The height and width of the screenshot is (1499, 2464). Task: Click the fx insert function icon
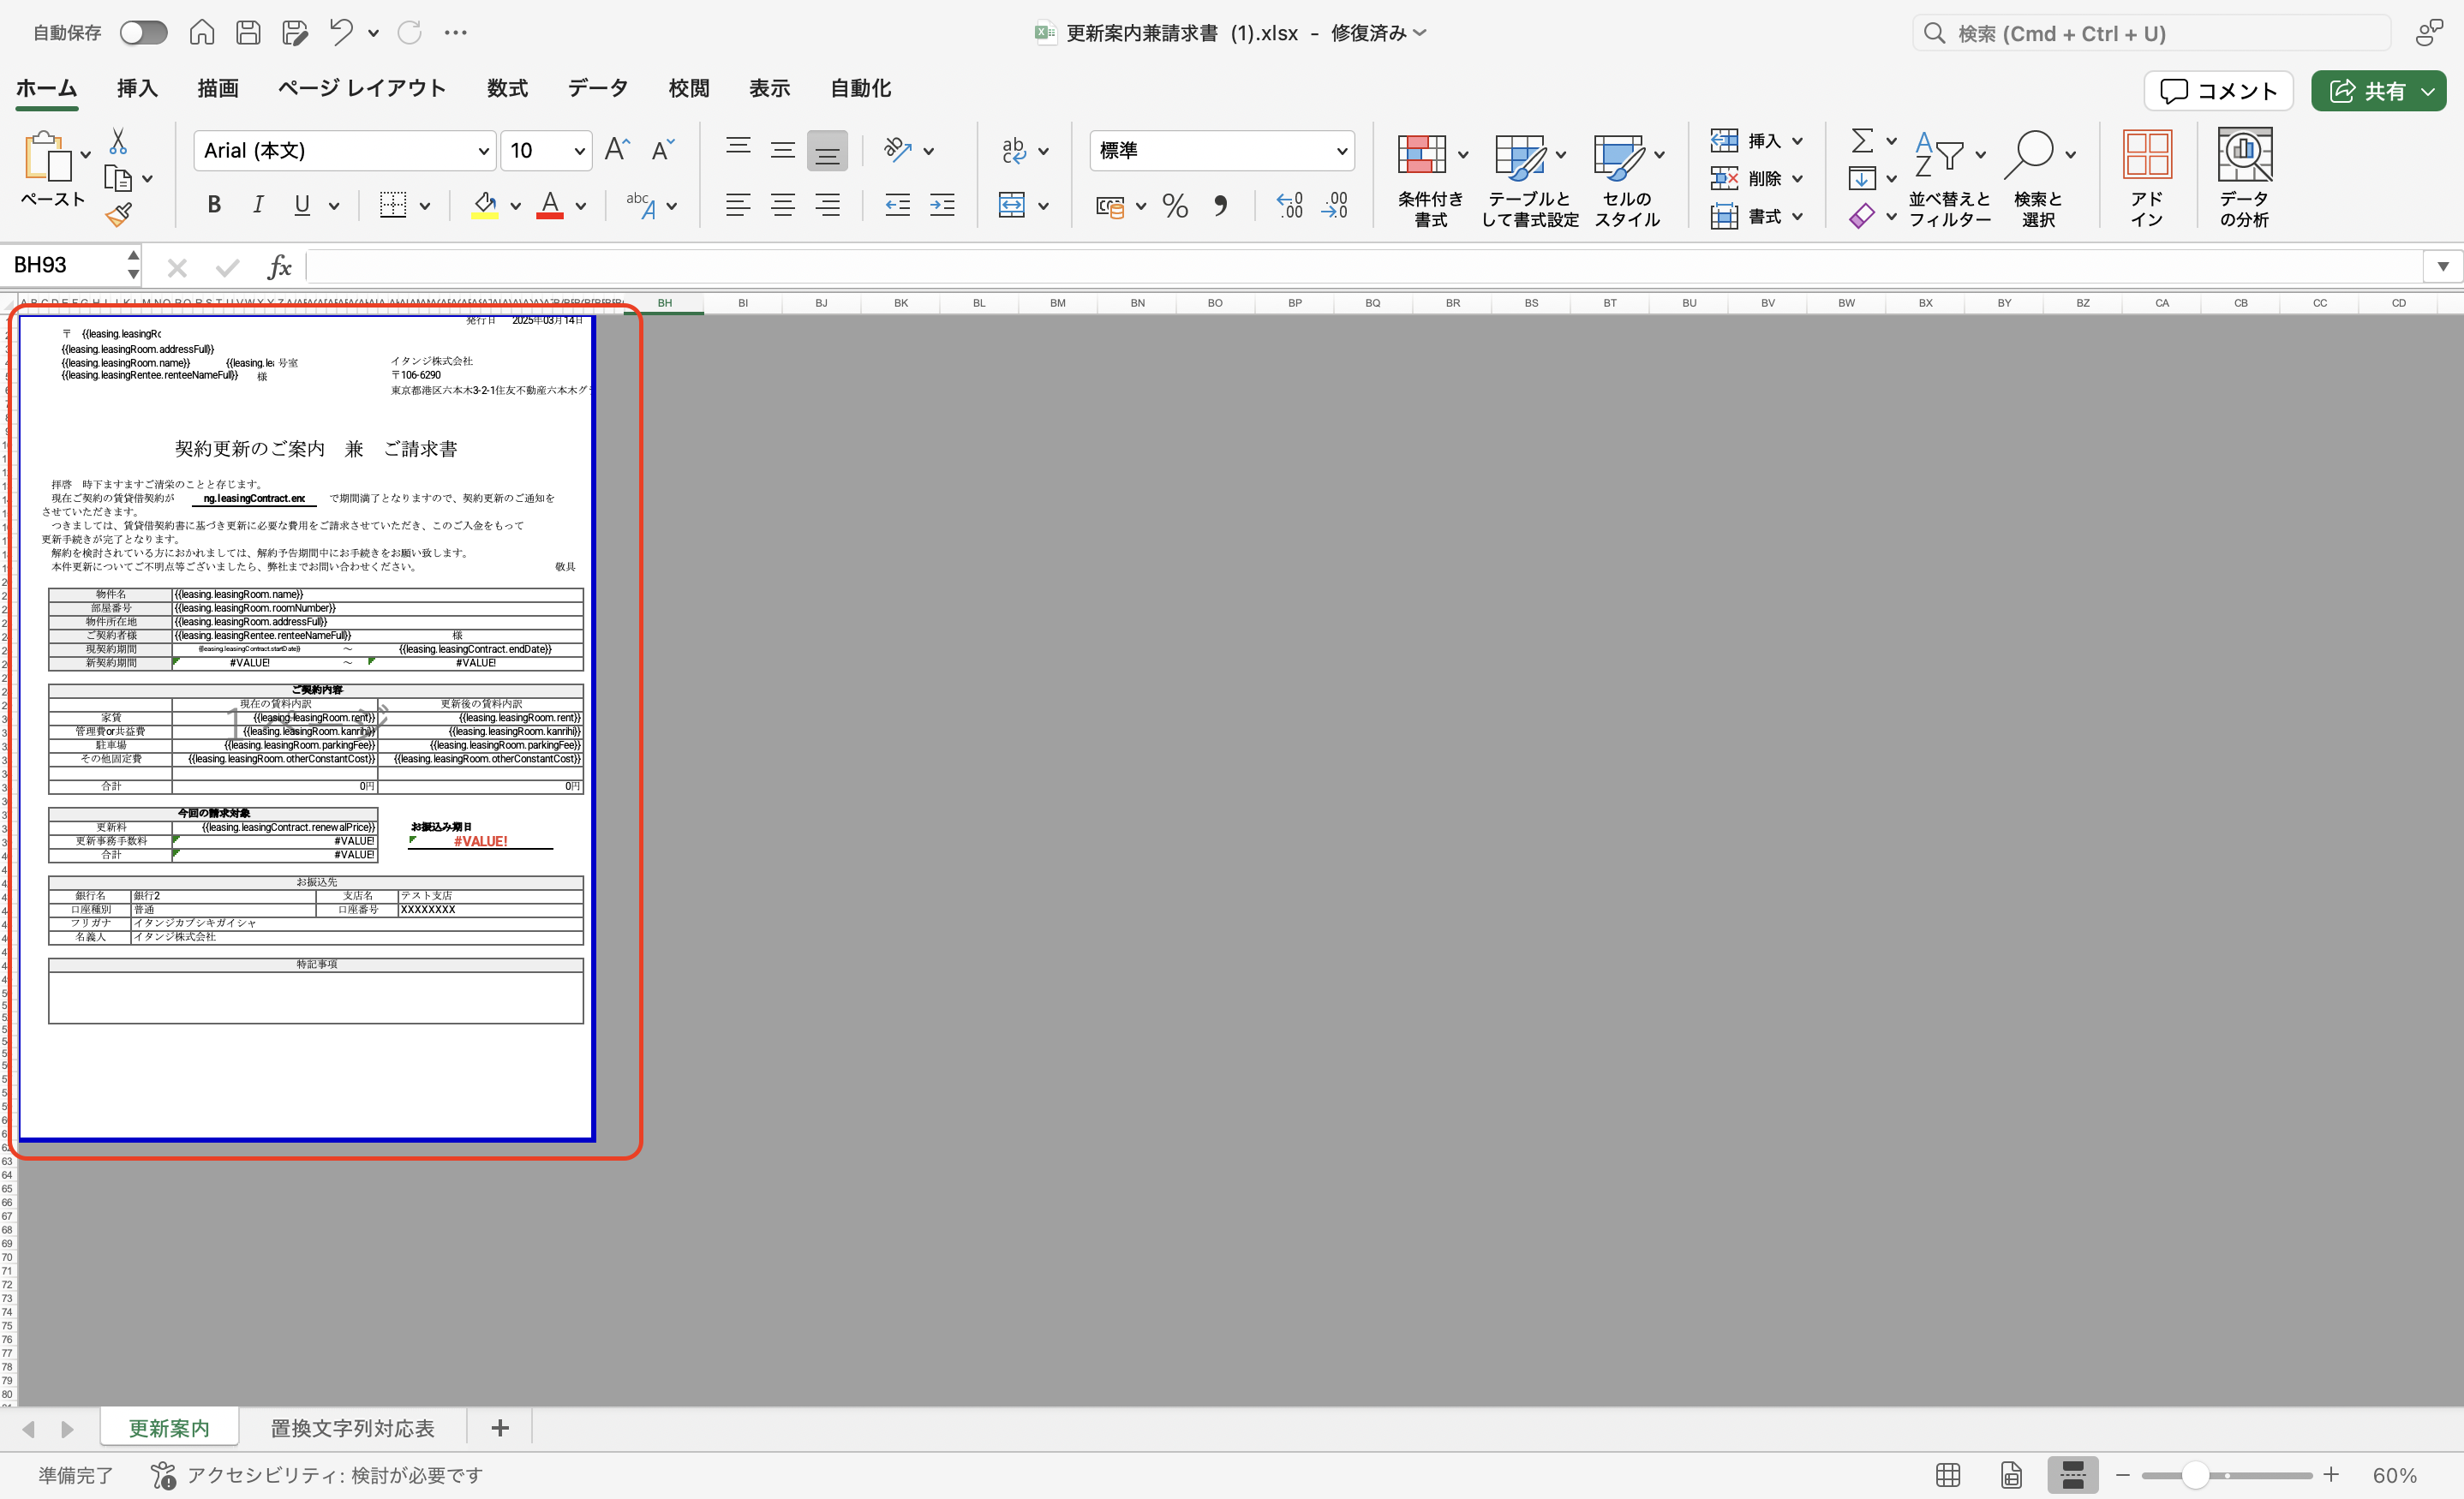tap(279, 267)
